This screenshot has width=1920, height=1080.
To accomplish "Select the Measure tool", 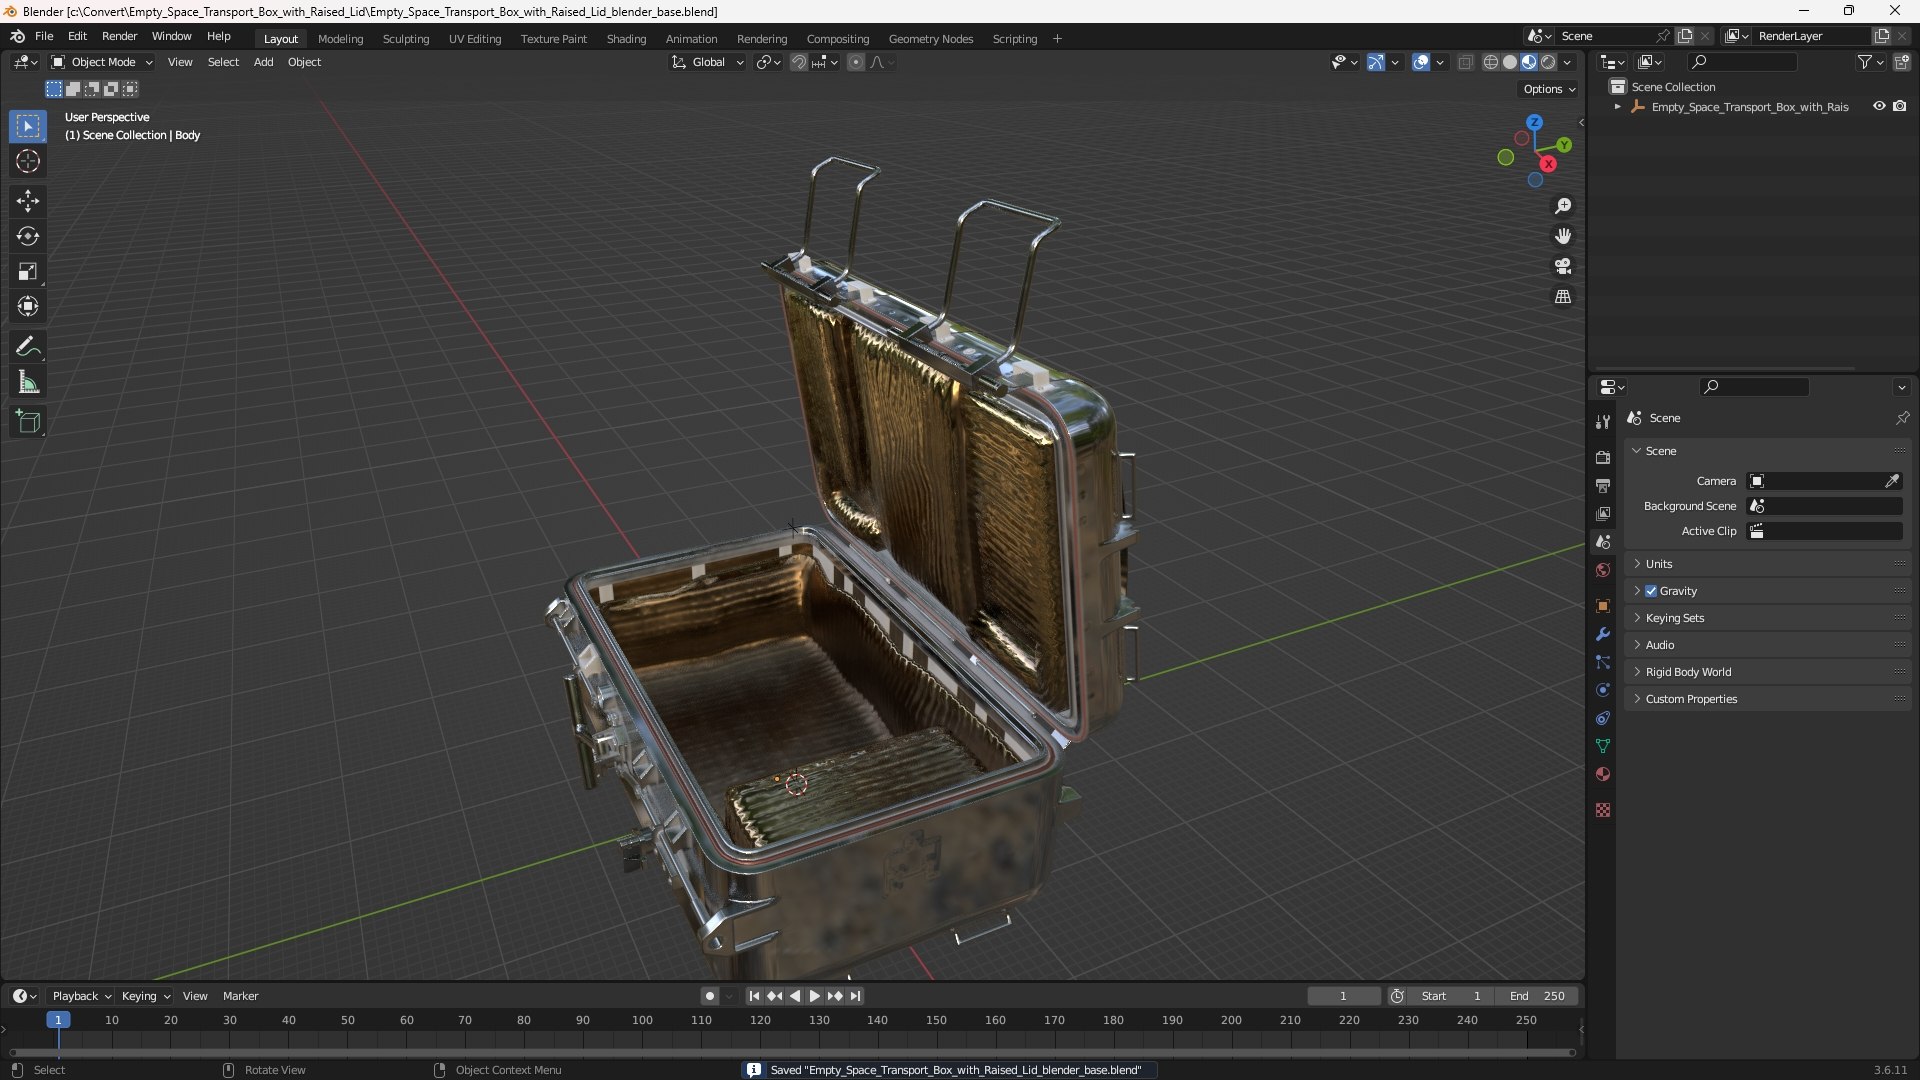I will [x=28, y=382].
